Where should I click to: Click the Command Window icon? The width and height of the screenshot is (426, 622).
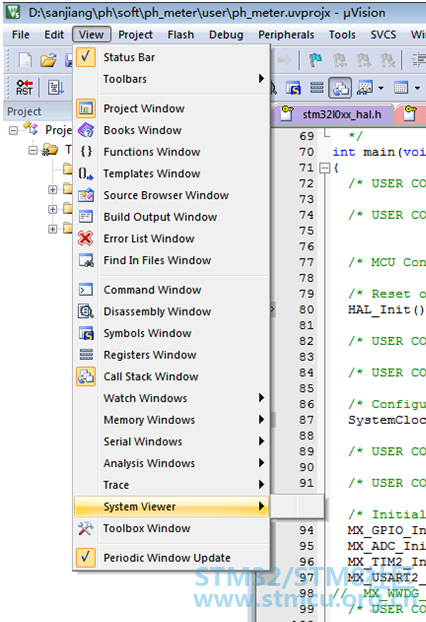(86, 290)
